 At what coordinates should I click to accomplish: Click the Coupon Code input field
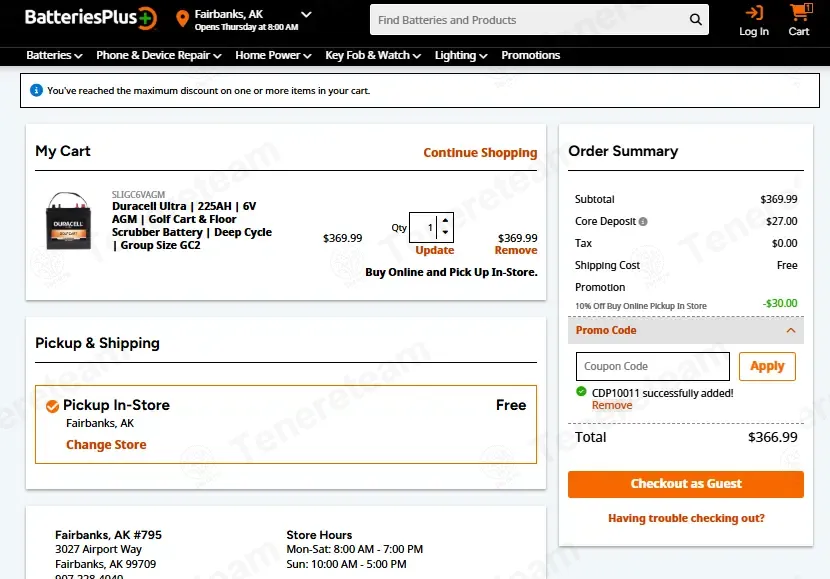coord(653,366)
